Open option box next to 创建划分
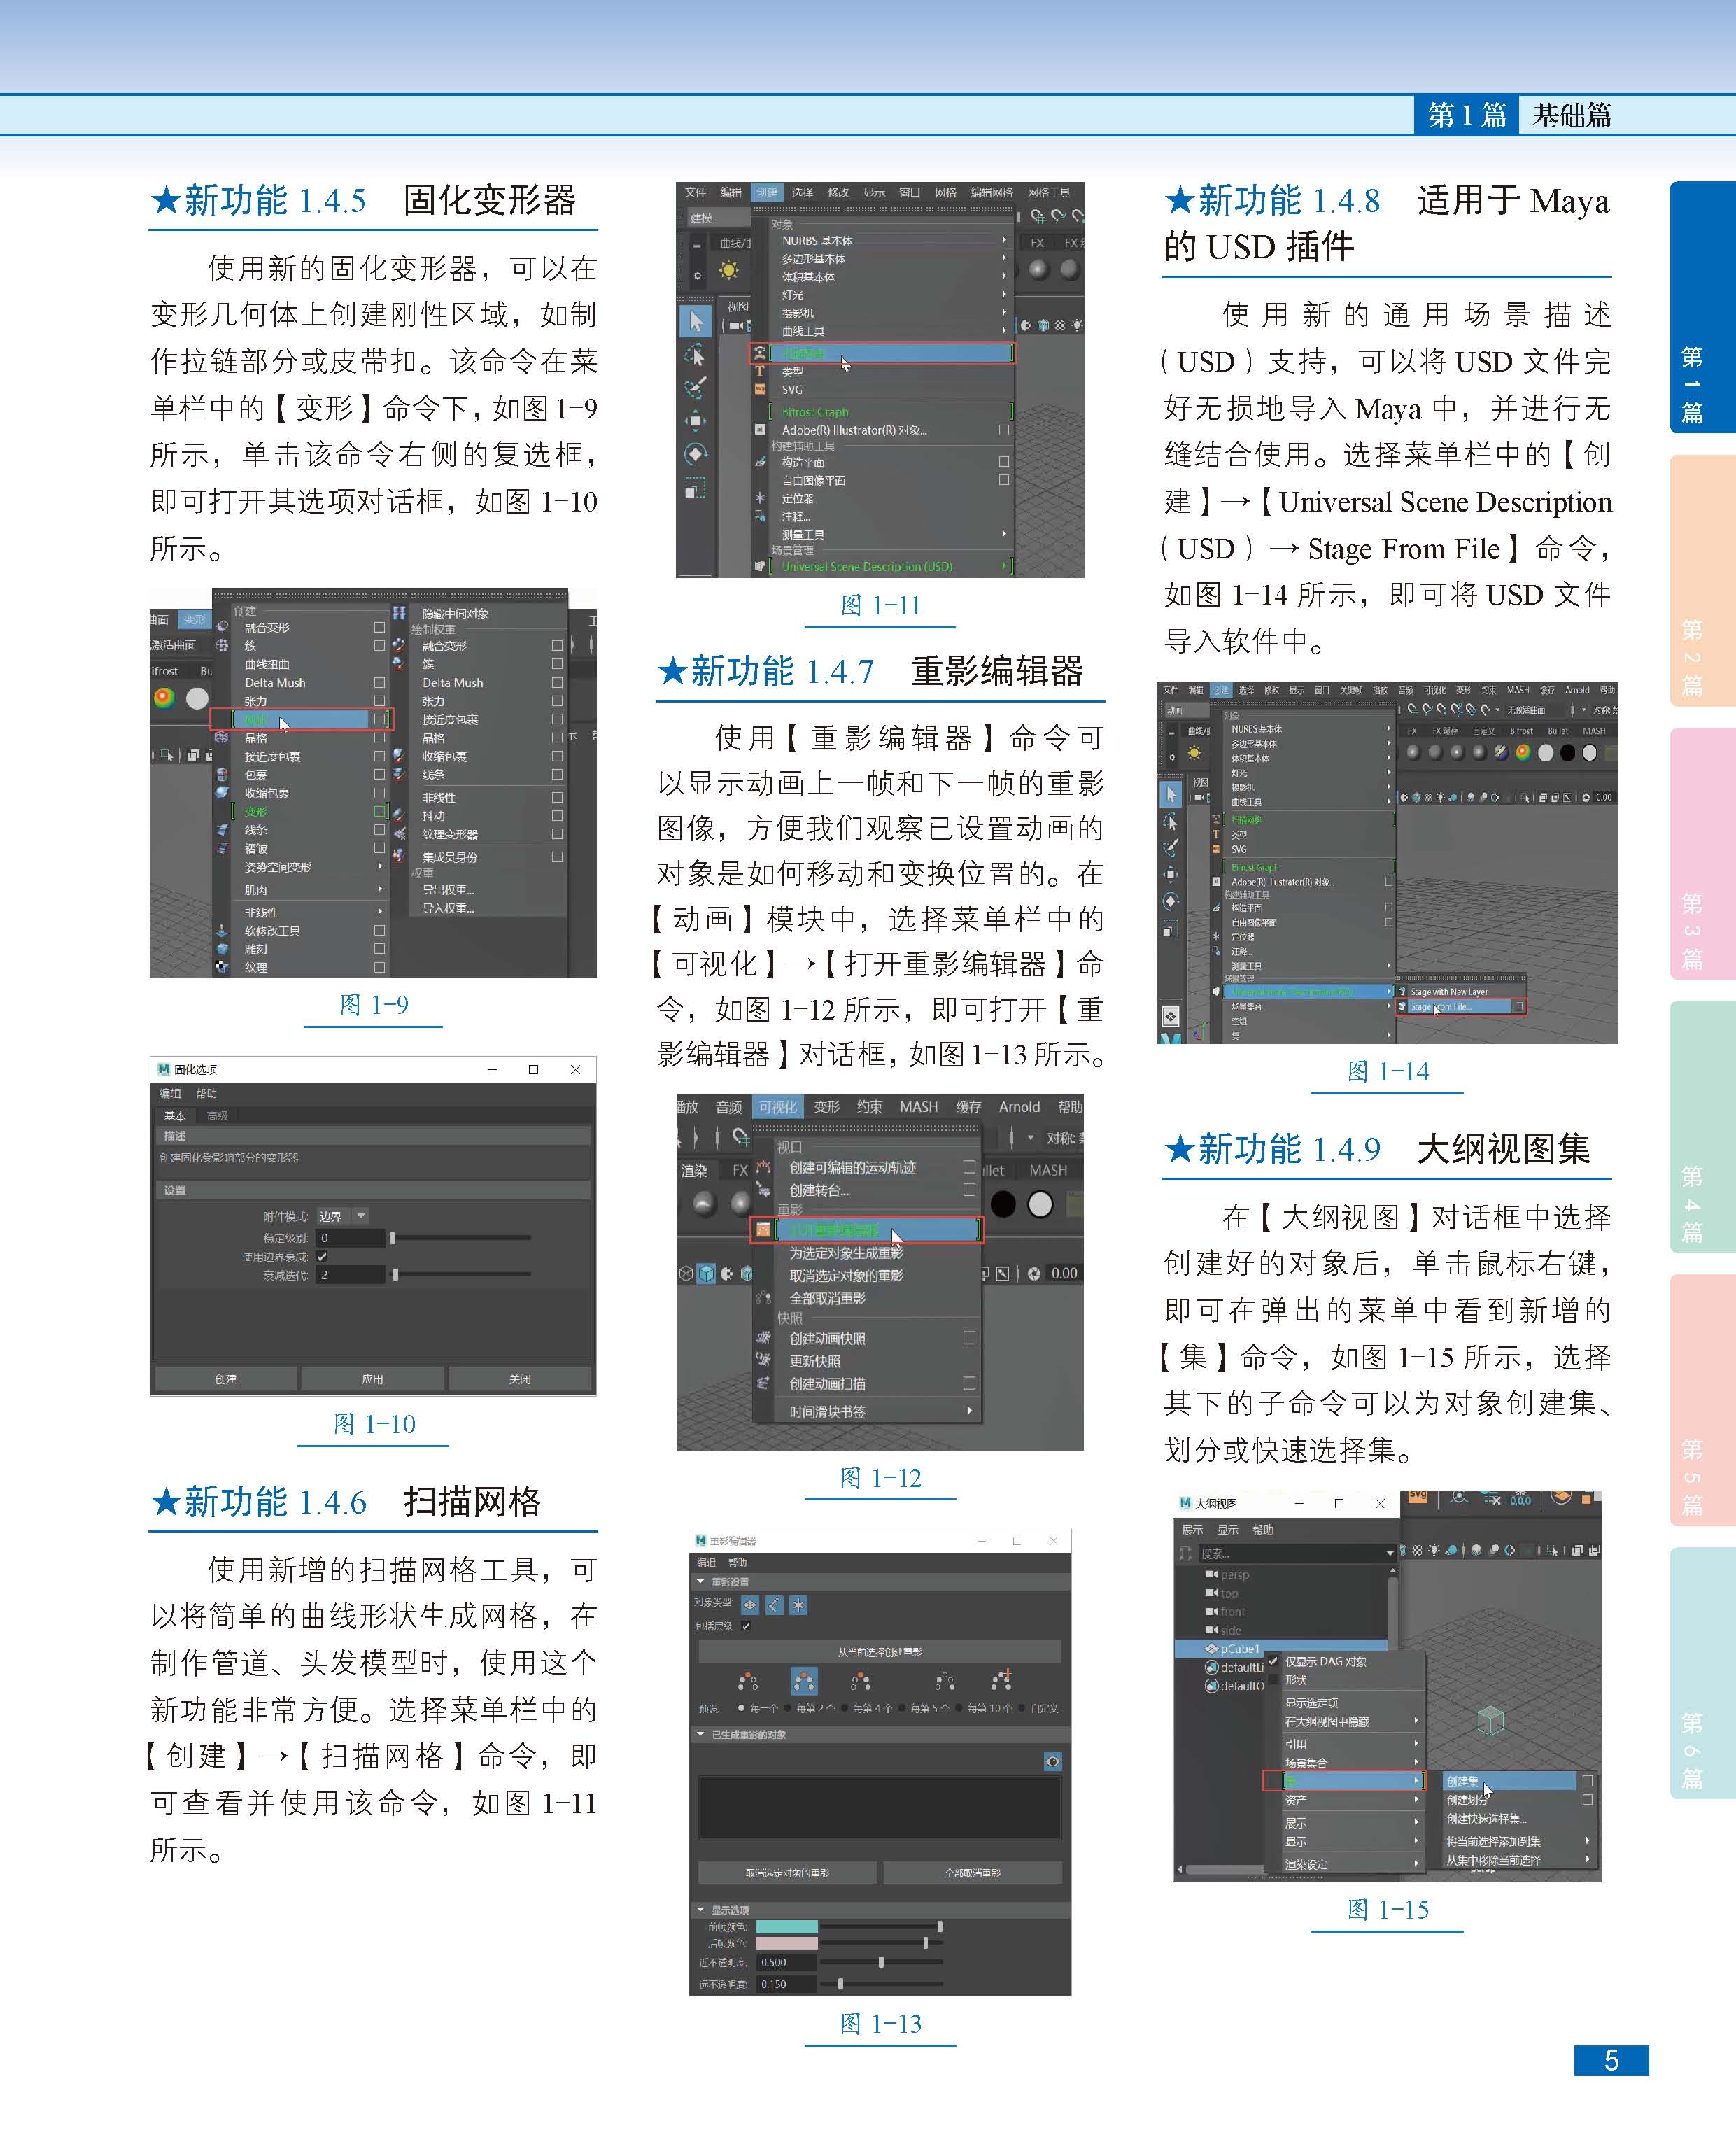The height and width of the screenshot is (2149, 1736). click(x=1587, y=1800)
